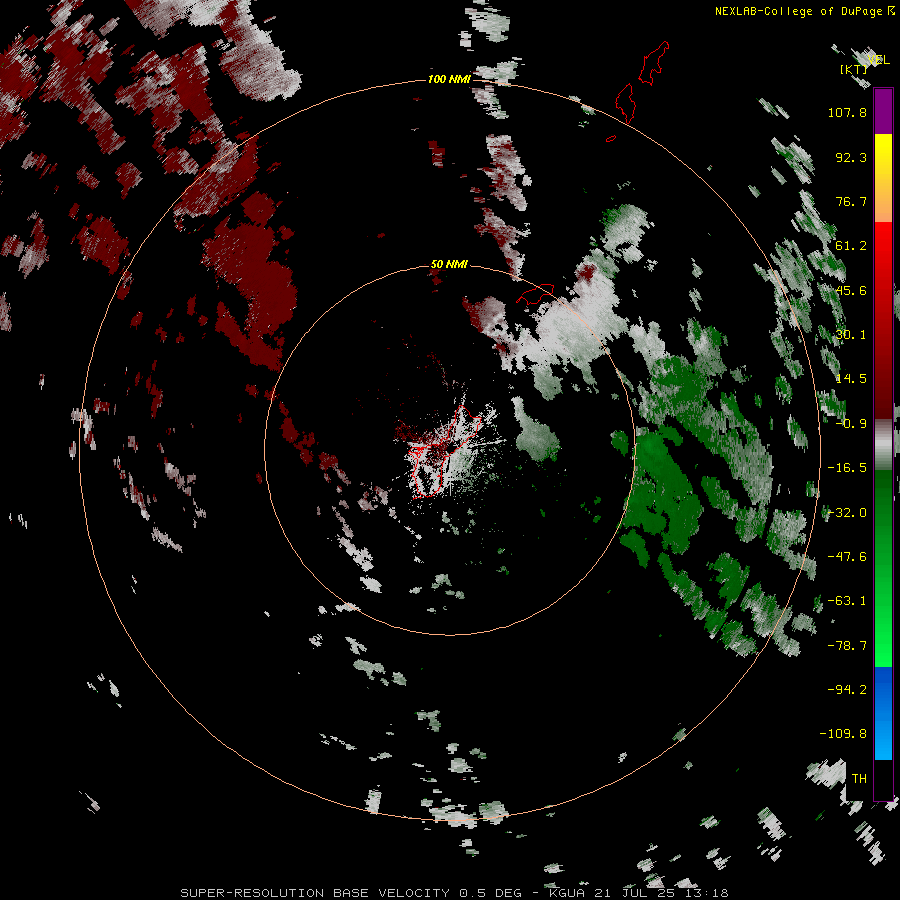Click the 100 NMI range ring label

coord(449,79)
